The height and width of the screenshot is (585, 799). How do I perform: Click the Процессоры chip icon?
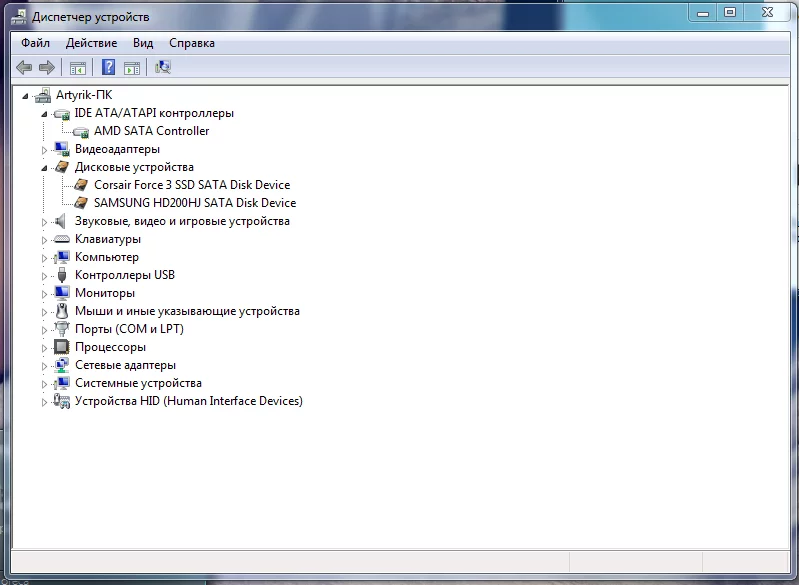click(62, 347)
